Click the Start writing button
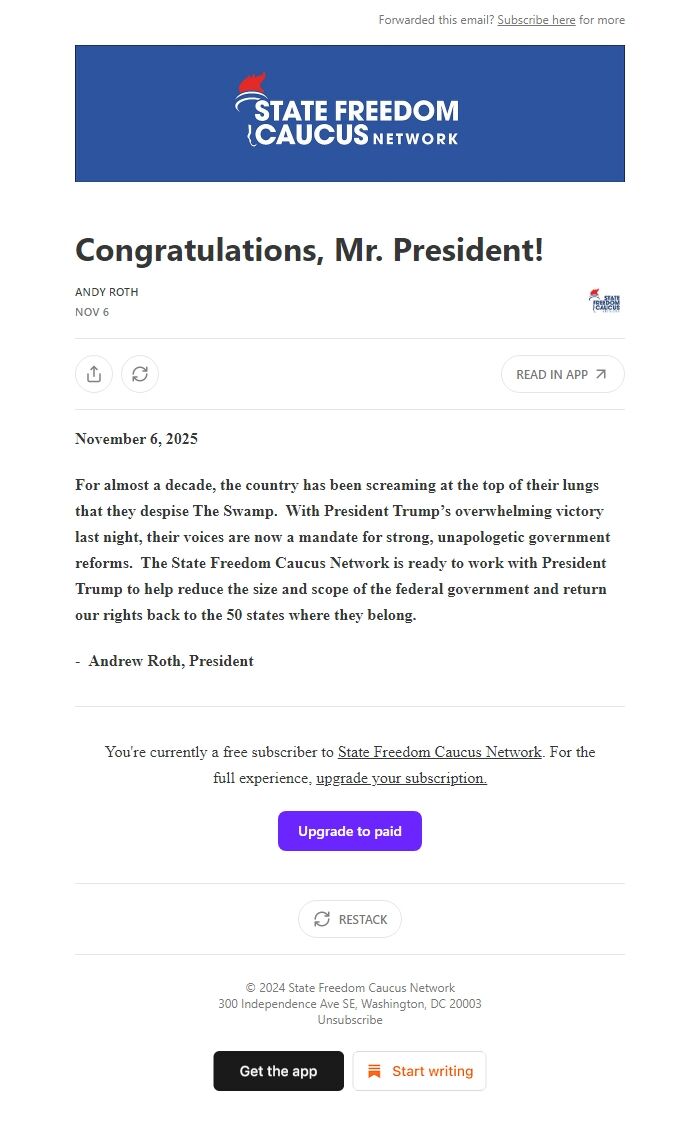The width and height of the screenshot is (700, 1124). (x=419, y=1070)
